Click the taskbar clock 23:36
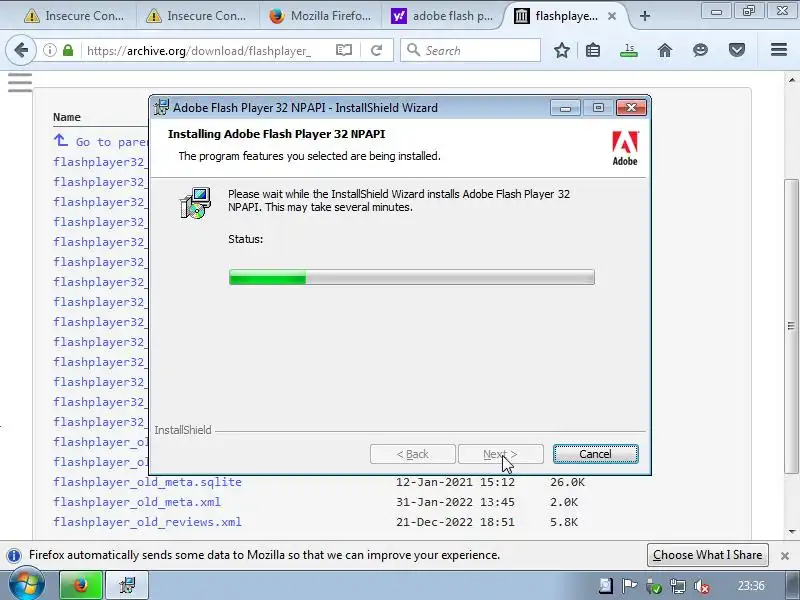The height and width of the screenshot is (600, 800). (751, 586)
